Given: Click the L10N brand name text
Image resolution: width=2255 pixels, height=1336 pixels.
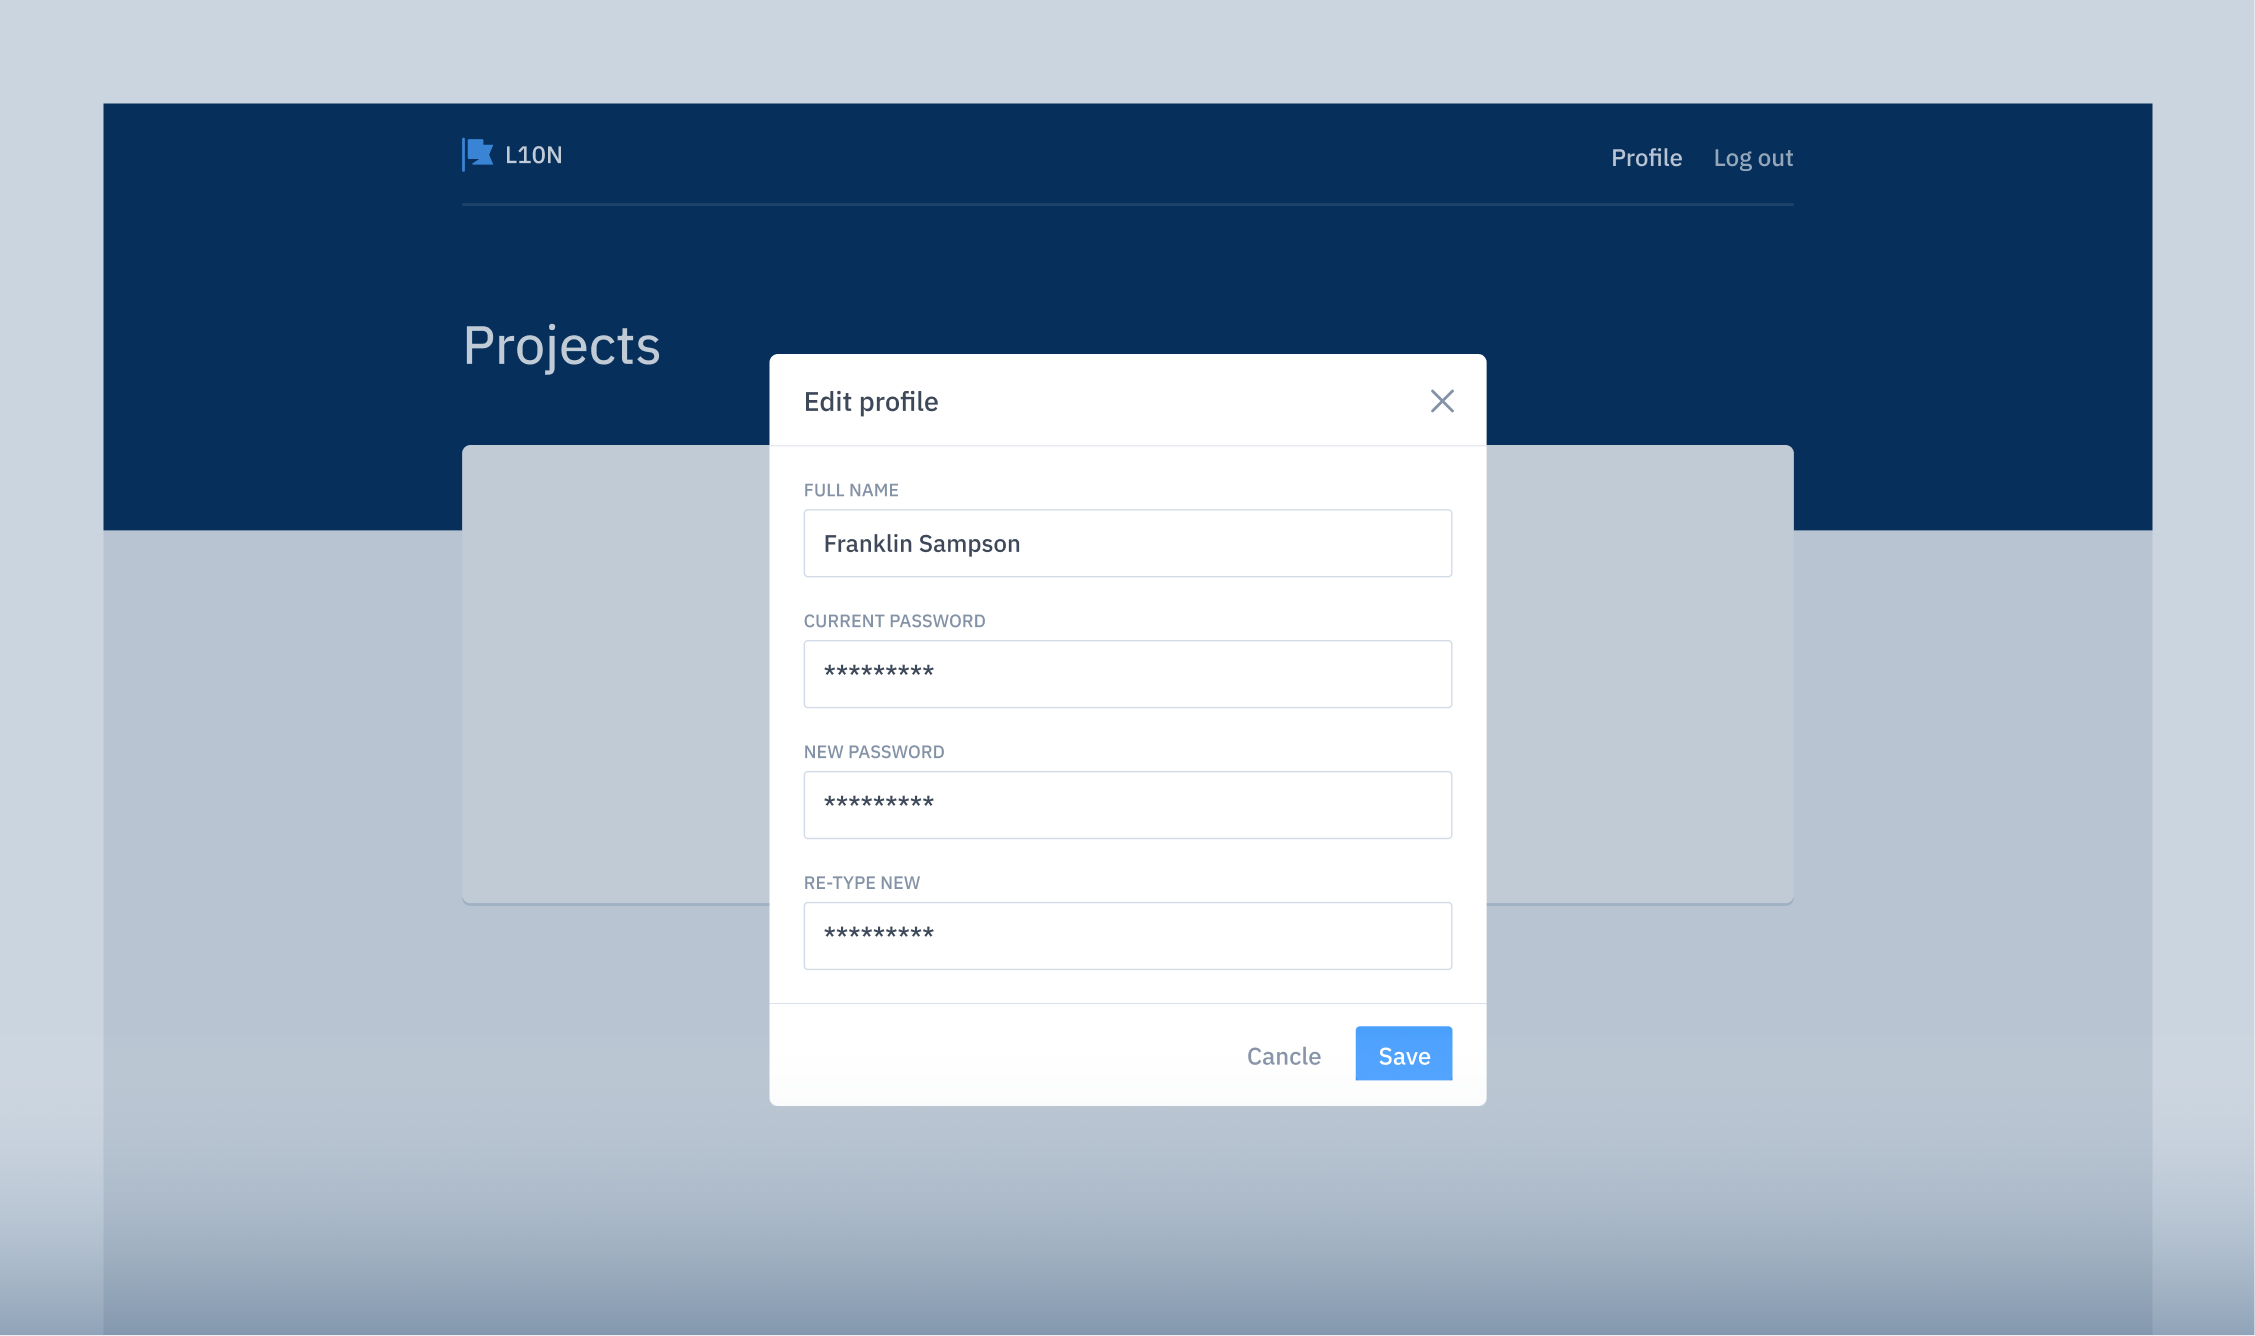Looking at the screenshot, I should click(533, 155).
